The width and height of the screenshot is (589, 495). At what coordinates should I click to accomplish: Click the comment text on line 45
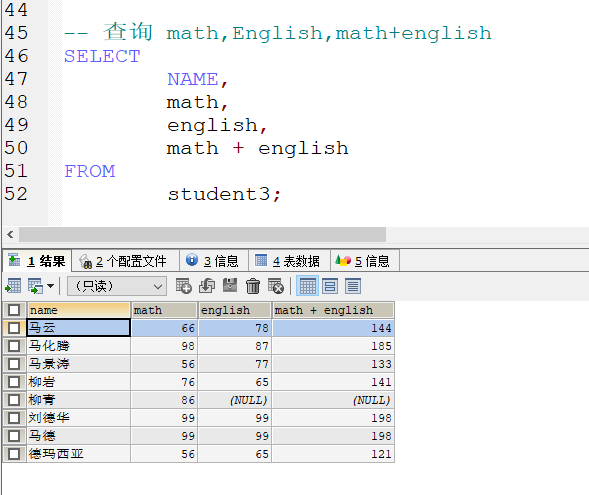278,32
